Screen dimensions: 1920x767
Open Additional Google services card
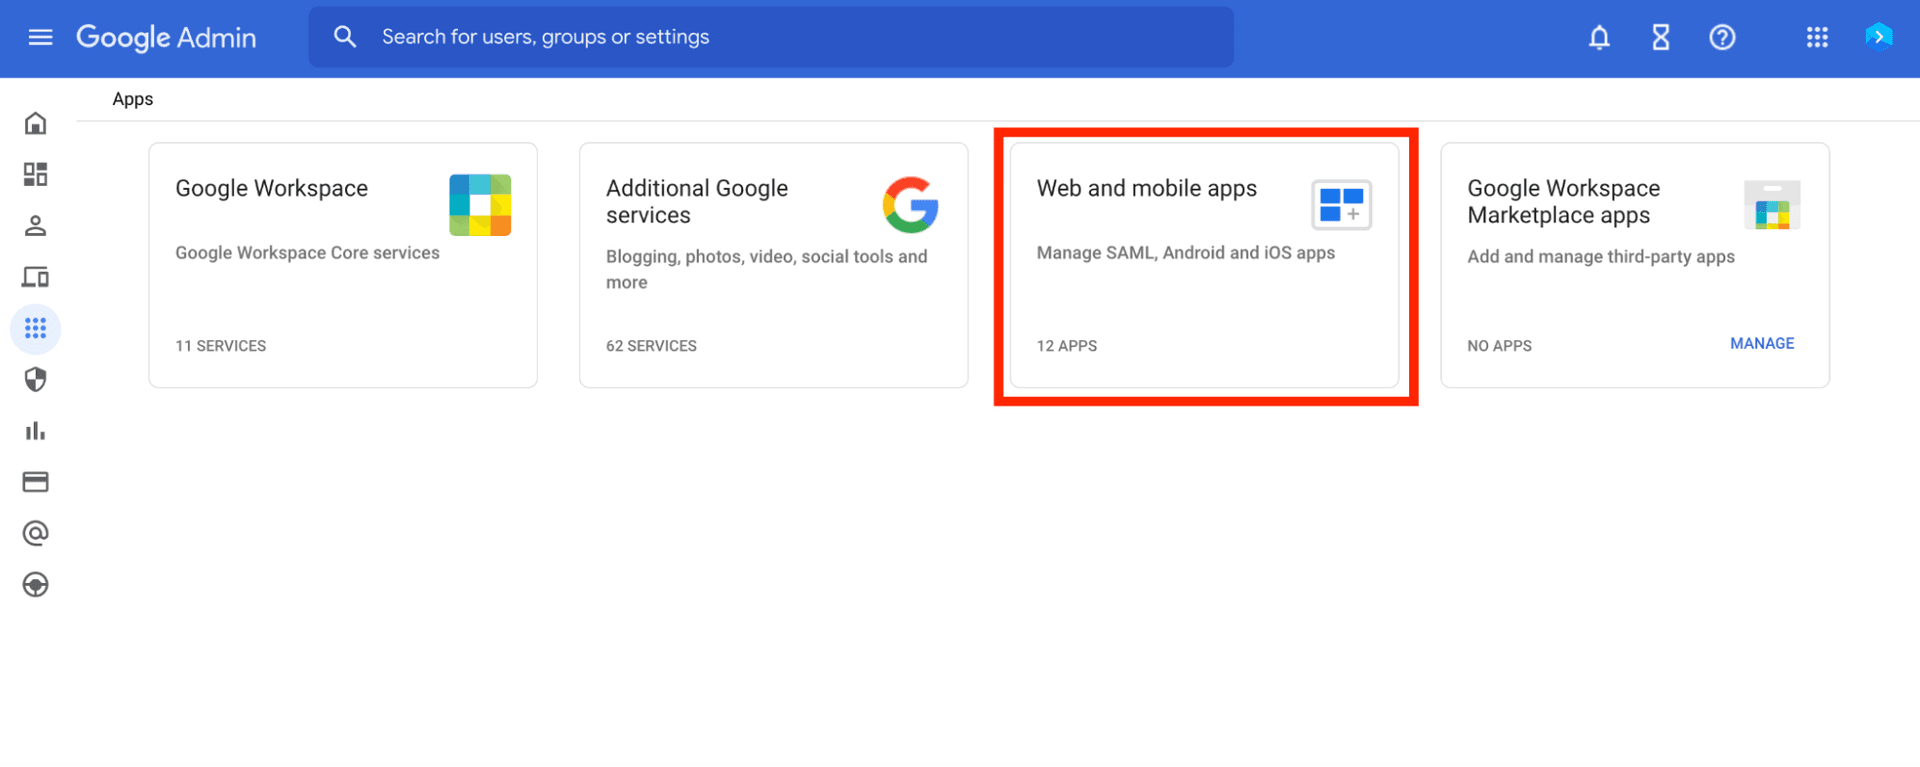tap(773, 265)
